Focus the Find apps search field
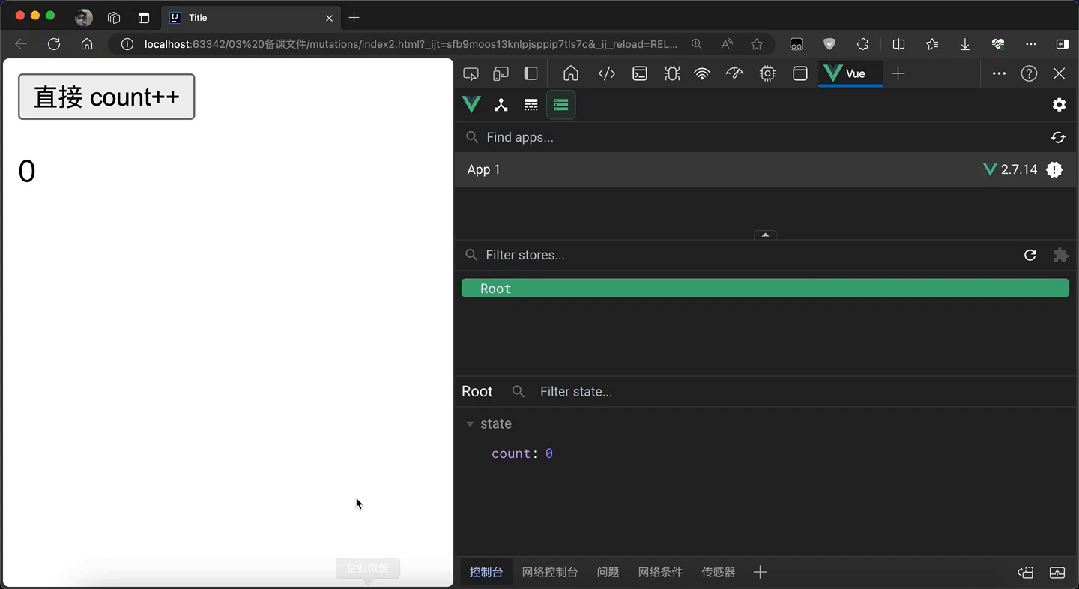Viewport: 1079px width, 589px height. pyautogui.click(x=750, y=138)
